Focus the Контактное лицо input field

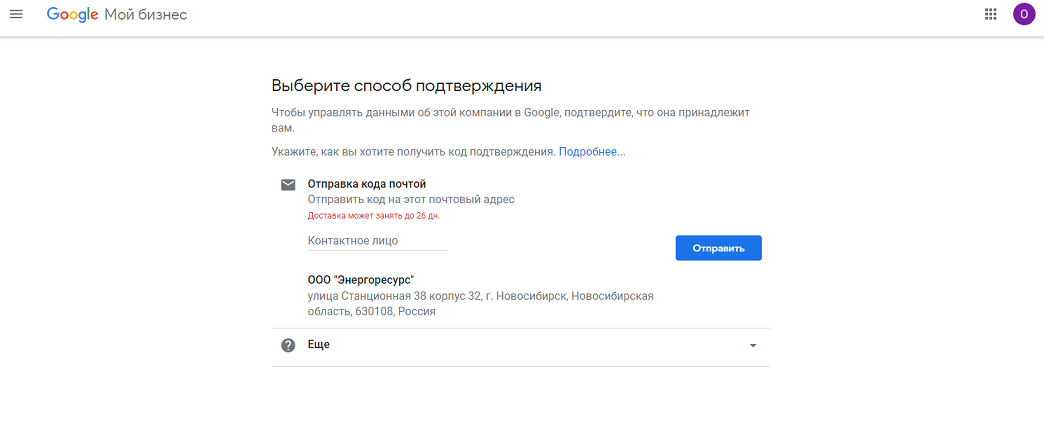click(377, 241)
